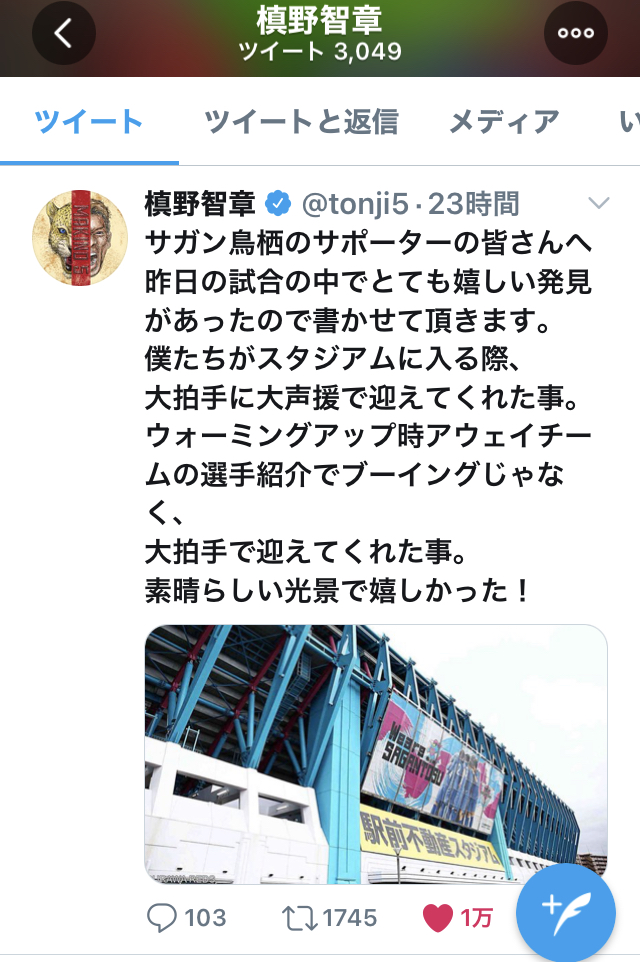Tap the reply speech bubble icon
This screenshot has width=640, height=962.
click(x=161, y=918)
